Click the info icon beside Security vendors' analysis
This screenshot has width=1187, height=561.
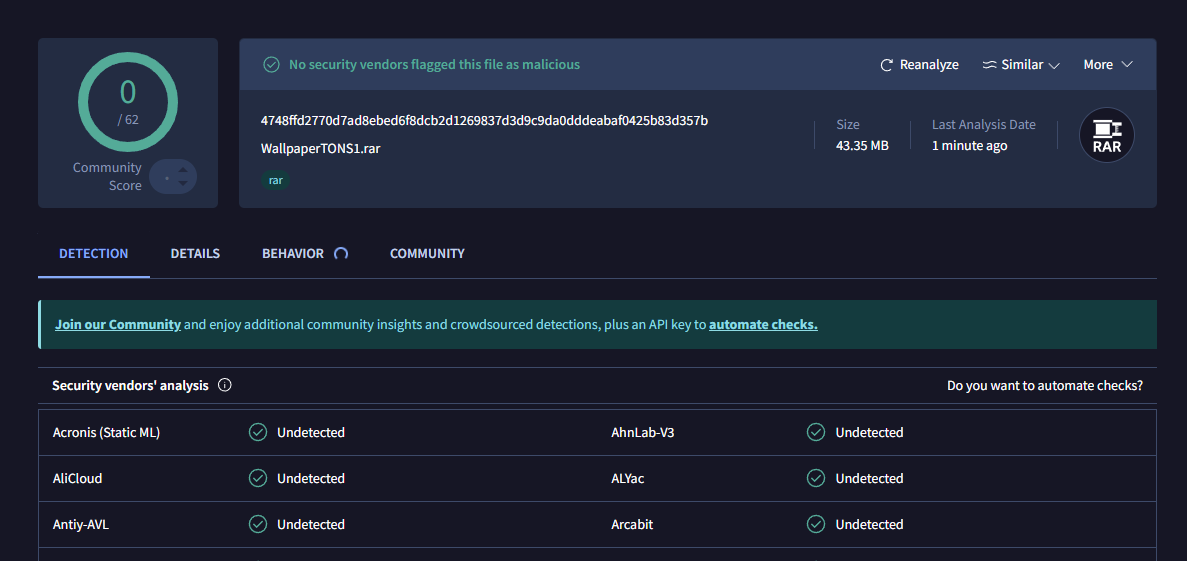225,385
